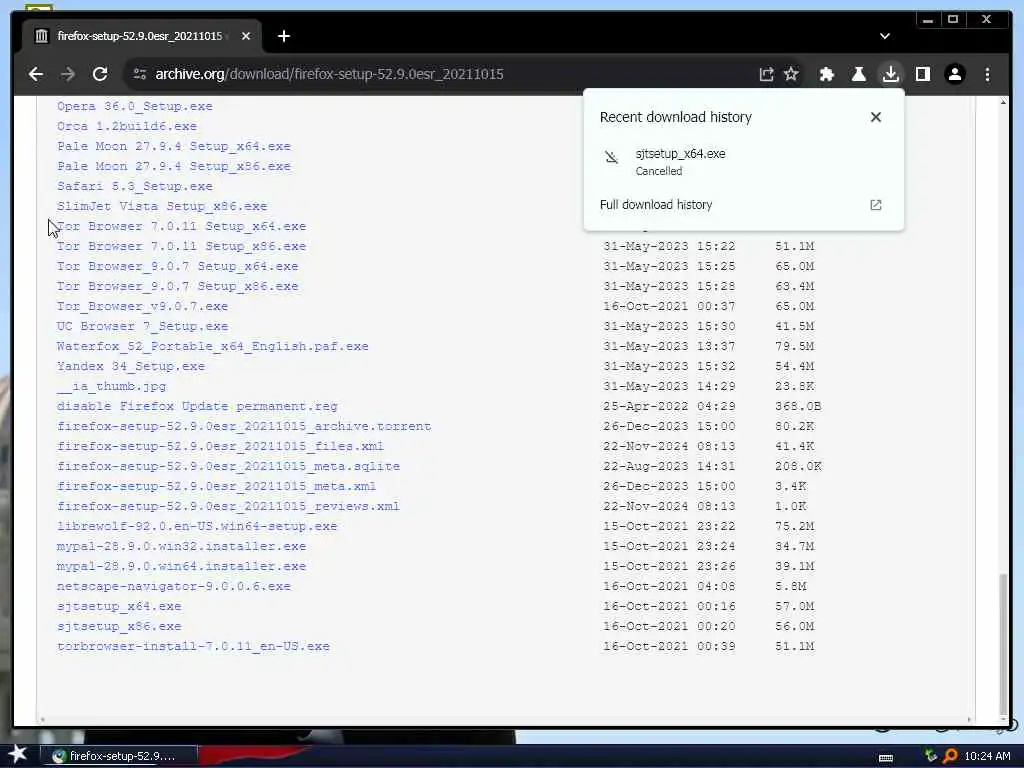
Task: Open Orca 1.2build6.exe link
Action: [127, 126]
